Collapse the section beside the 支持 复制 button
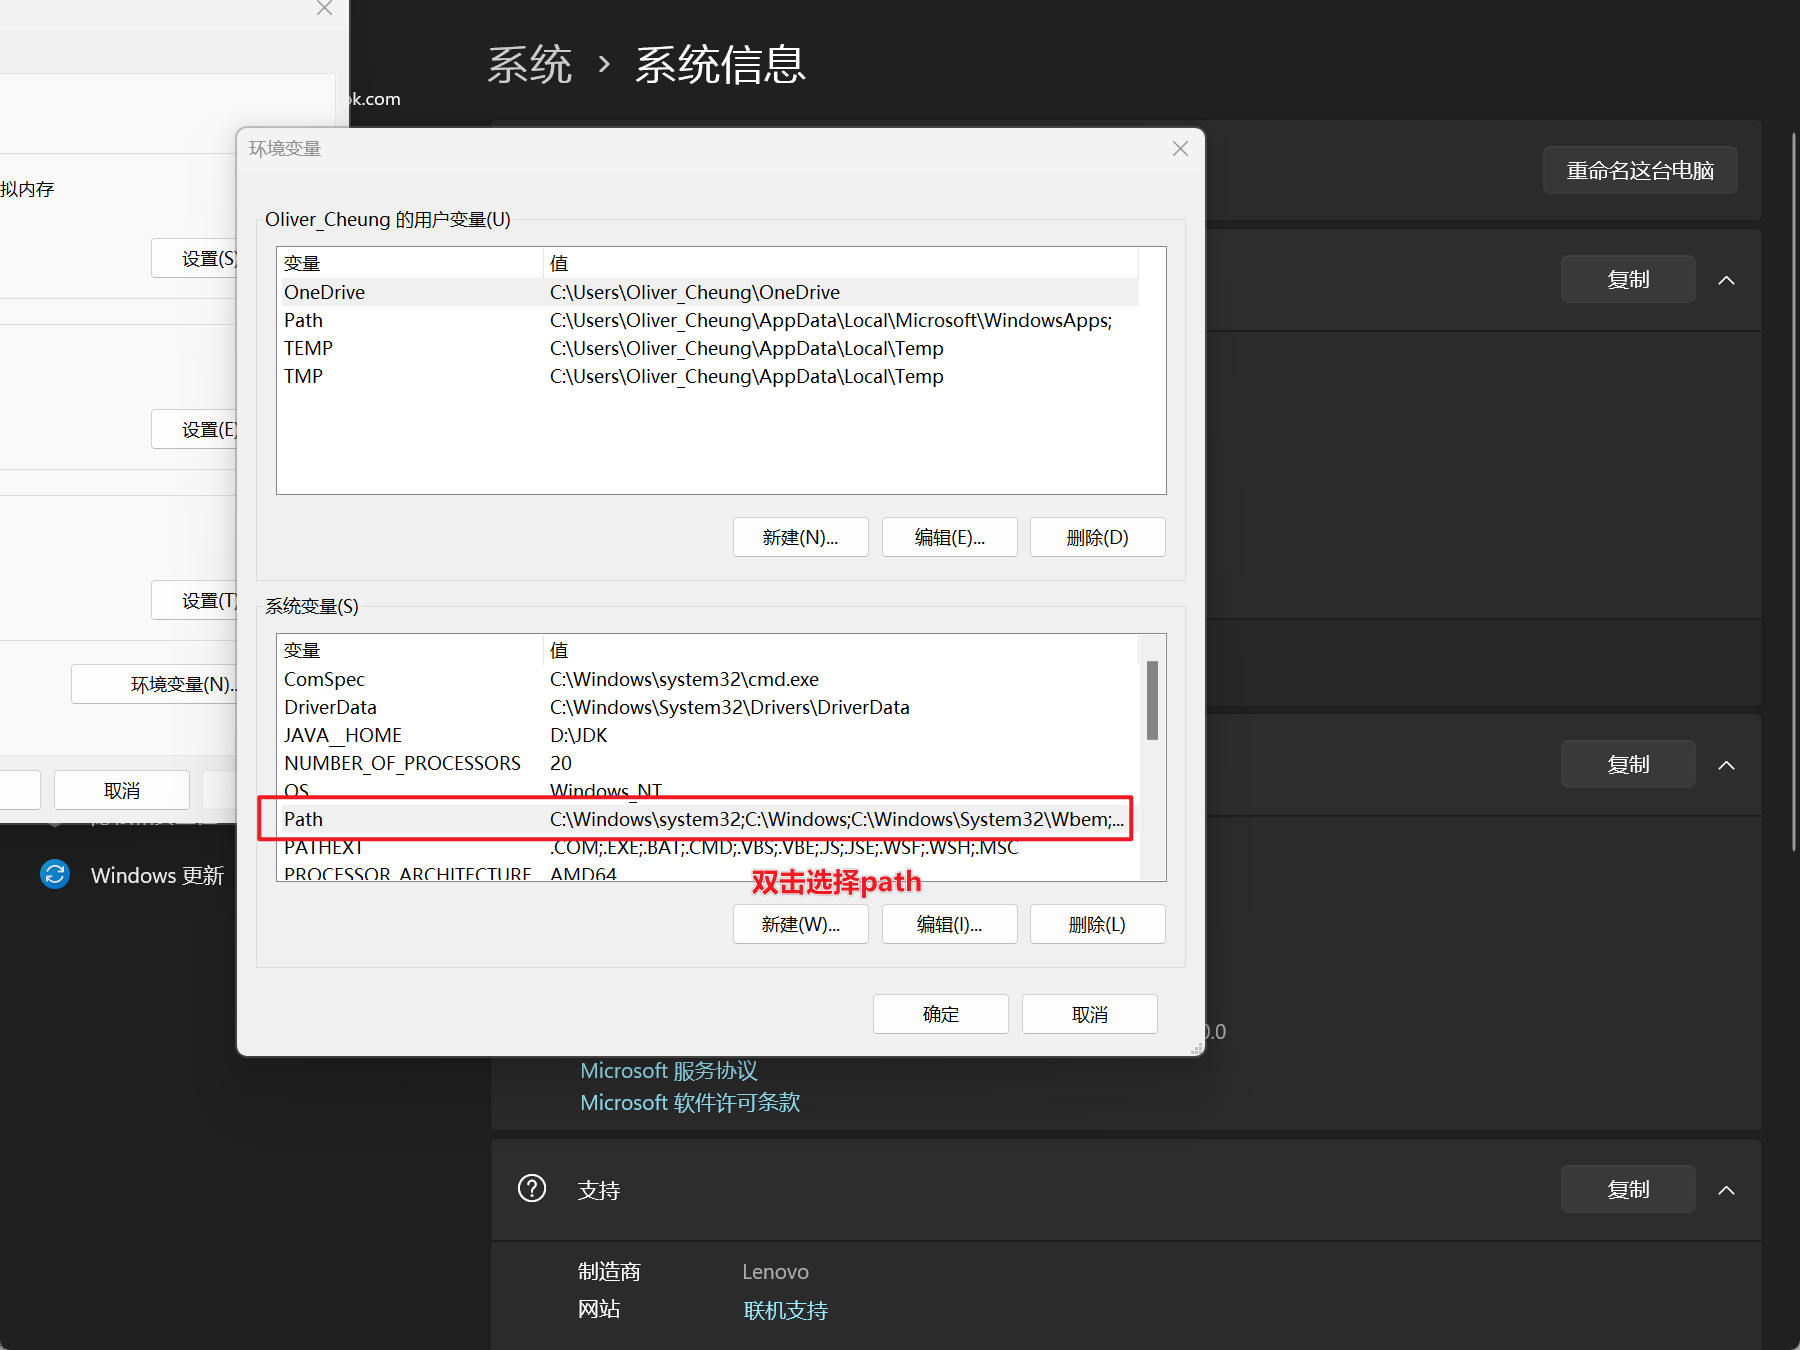 pos(1726,1190)
